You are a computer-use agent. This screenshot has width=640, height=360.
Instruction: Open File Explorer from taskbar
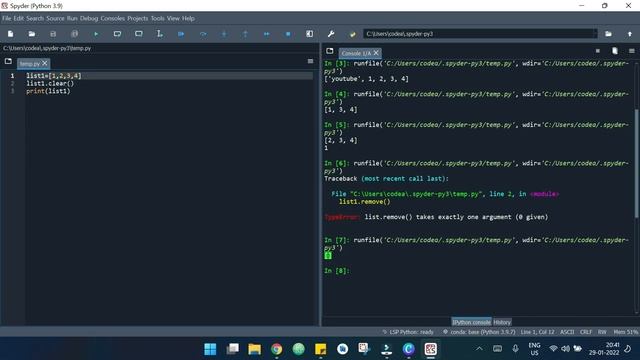[255, 349]
